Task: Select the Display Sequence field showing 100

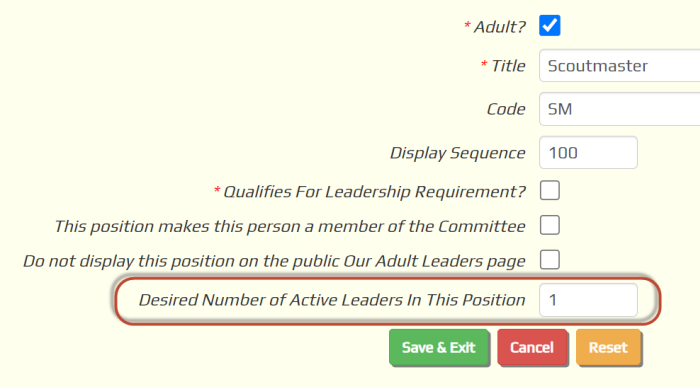Action: click(x=588, y=153)
